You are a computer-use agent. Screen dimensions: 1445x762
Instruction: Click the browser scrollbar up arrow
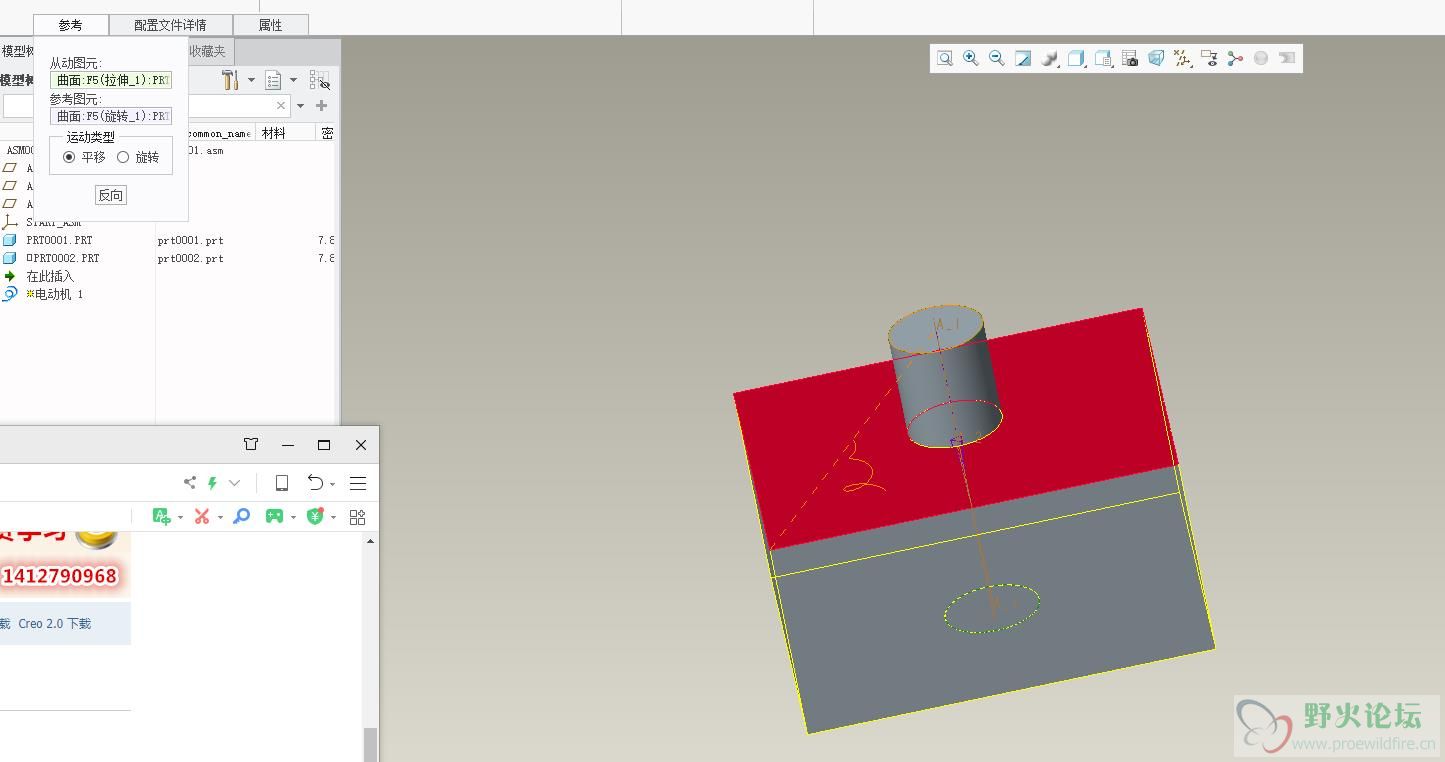pos(370,541)
